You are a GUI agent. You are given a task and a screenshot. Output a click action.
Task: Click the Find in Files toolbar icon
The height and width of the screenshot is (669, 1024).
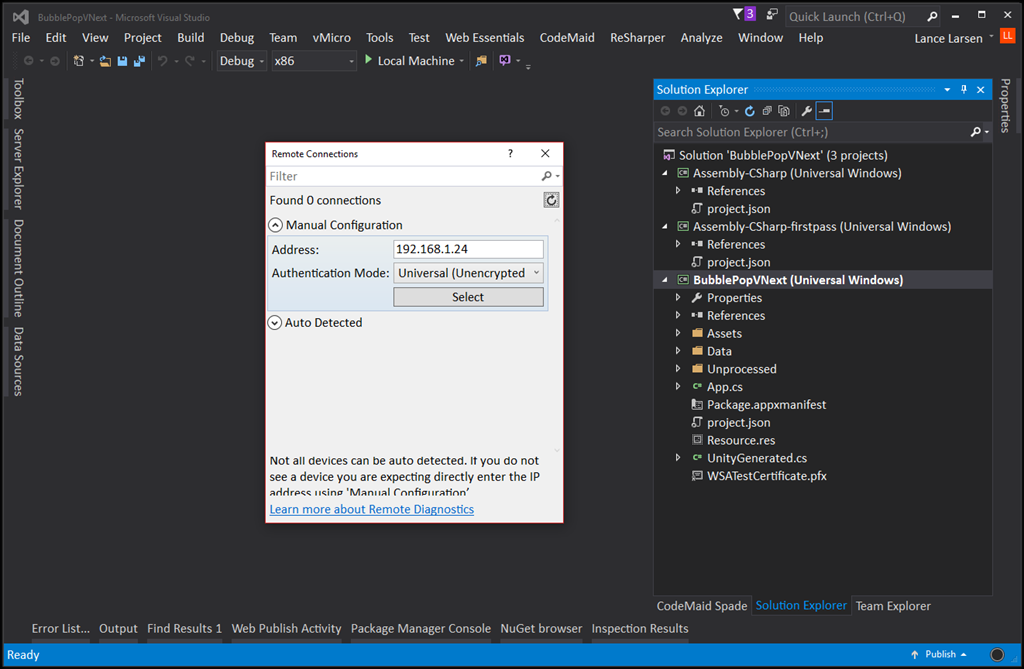(x=481, y=61)
